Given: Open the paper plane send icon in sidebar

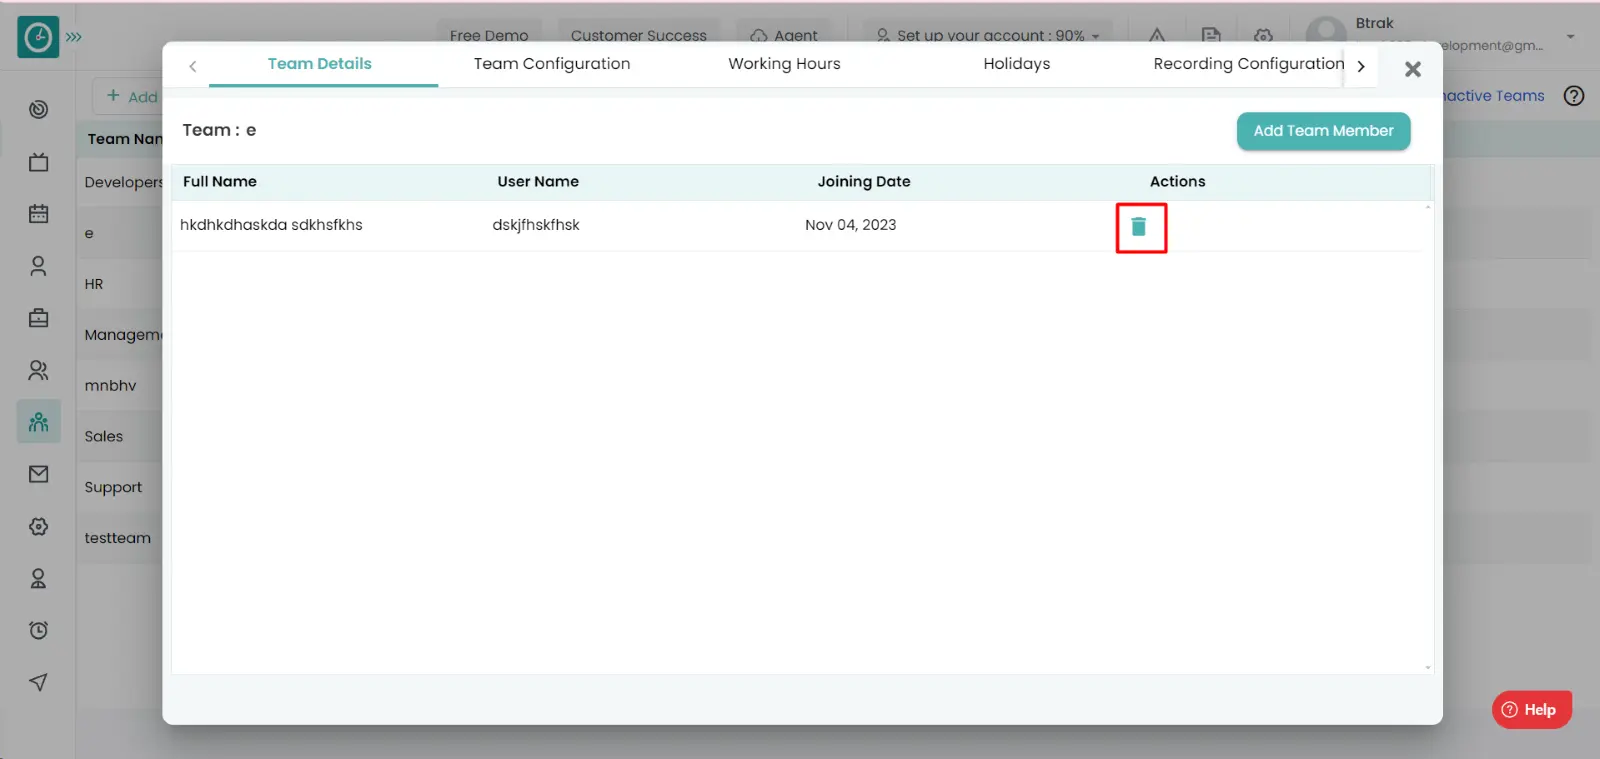Looking at the screenshot, I should click(39, 682).
